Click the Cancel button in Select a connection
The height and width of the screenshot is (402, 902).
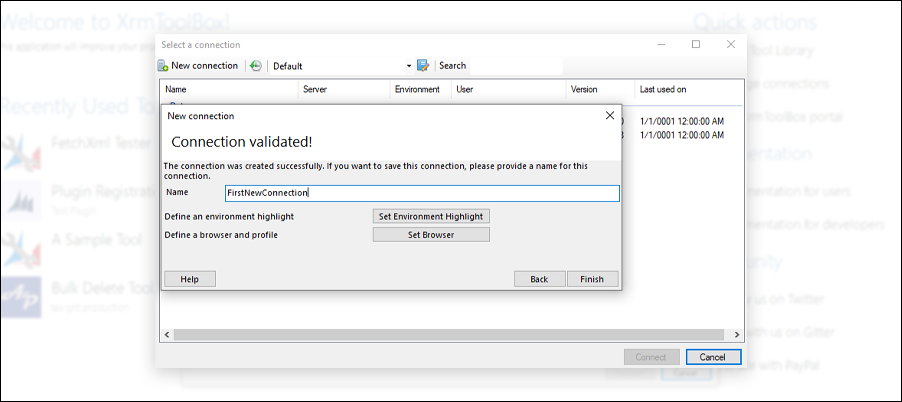713,357
